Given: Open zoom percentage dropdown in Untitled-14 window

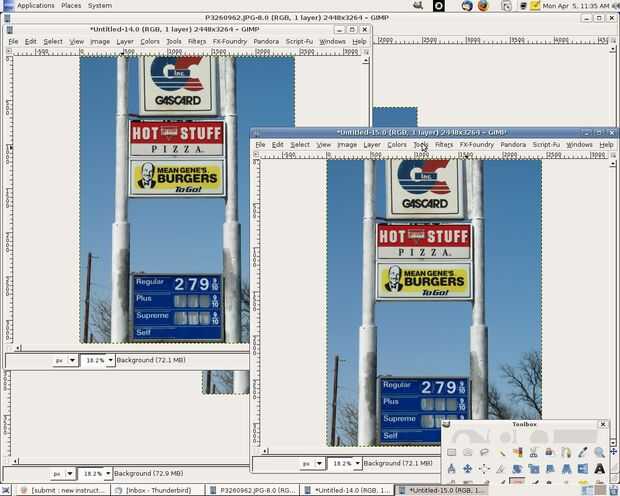Looking at the screenshot, I should pyautogui.click(x=110, y=360).
